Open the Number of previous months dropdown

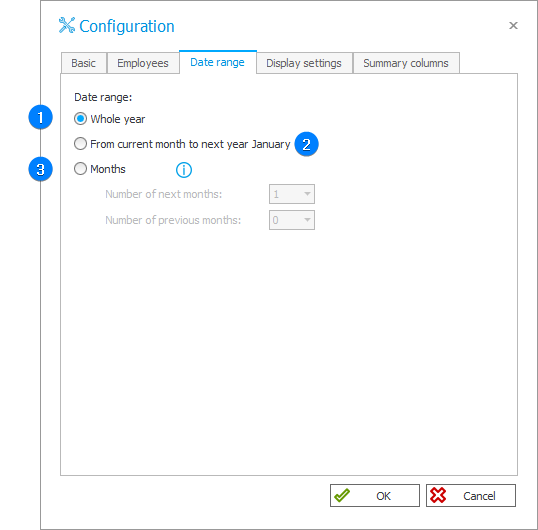pyautogui.click(x=292, y=220)
